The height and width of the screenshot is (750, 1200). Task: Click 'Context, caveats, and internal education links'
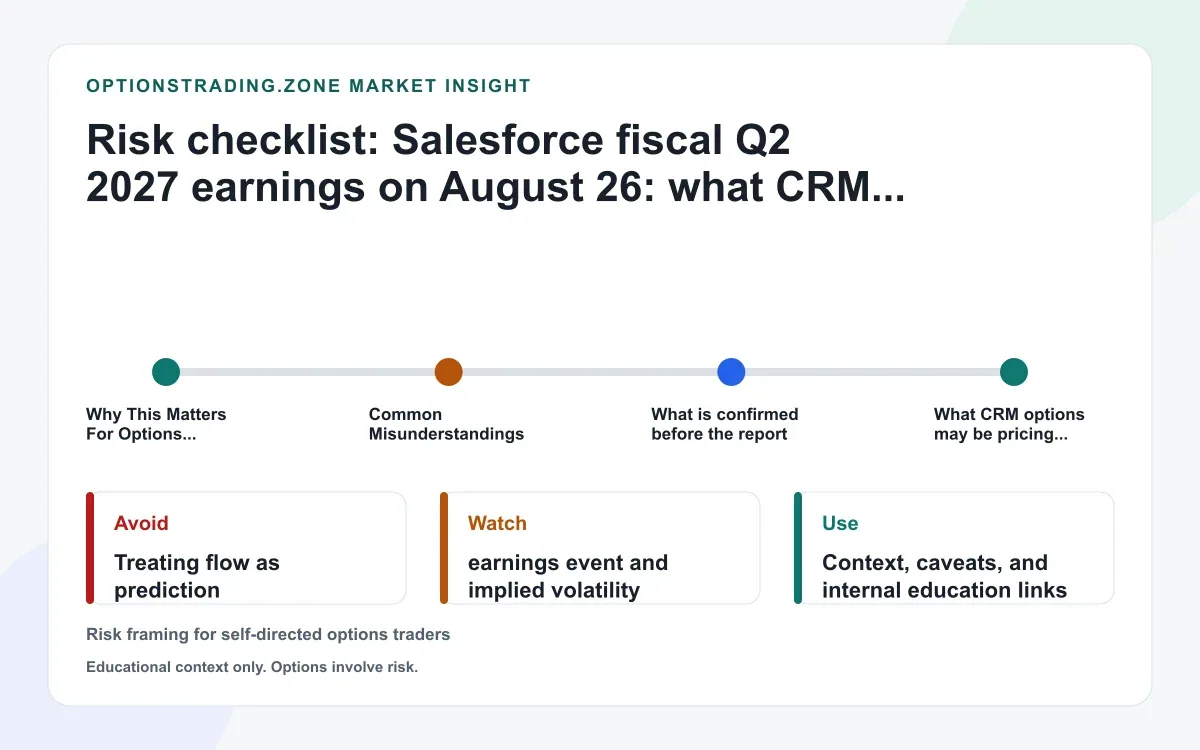click(945, 576)
